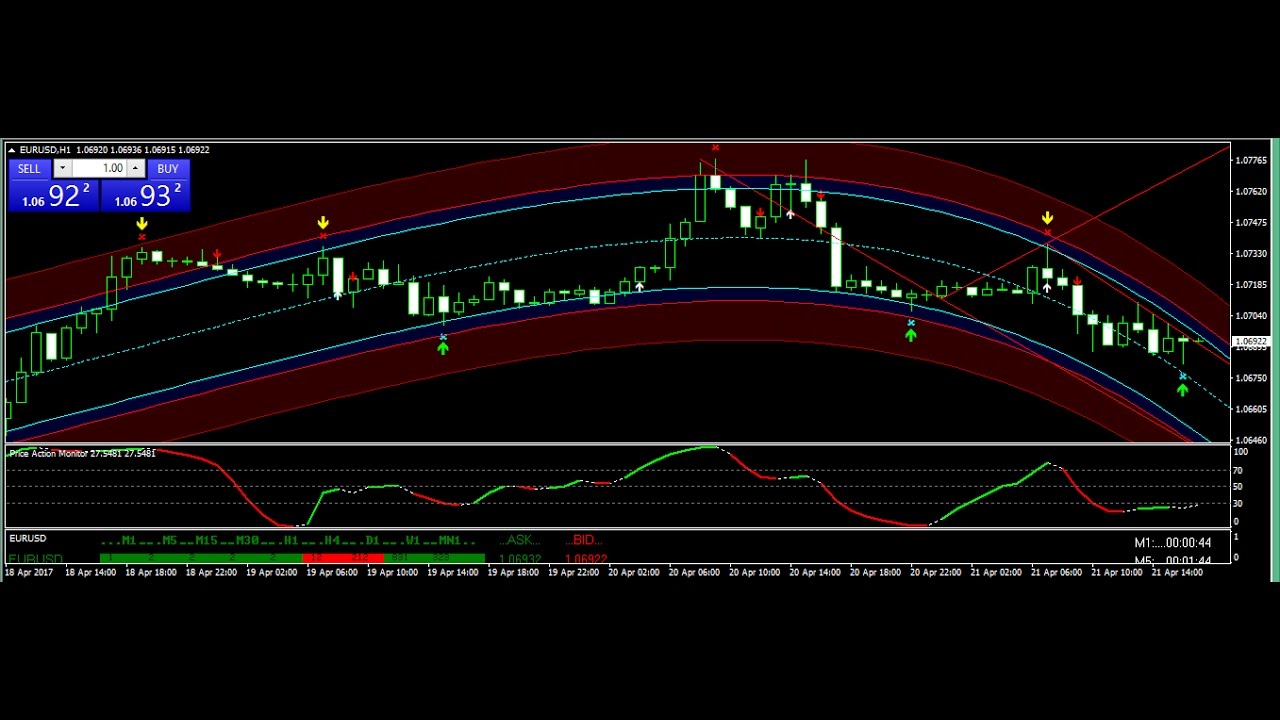Click the H1 timeframe label in bottom panel
This screenshot has height=720, width=1280.
coord(291,541)
